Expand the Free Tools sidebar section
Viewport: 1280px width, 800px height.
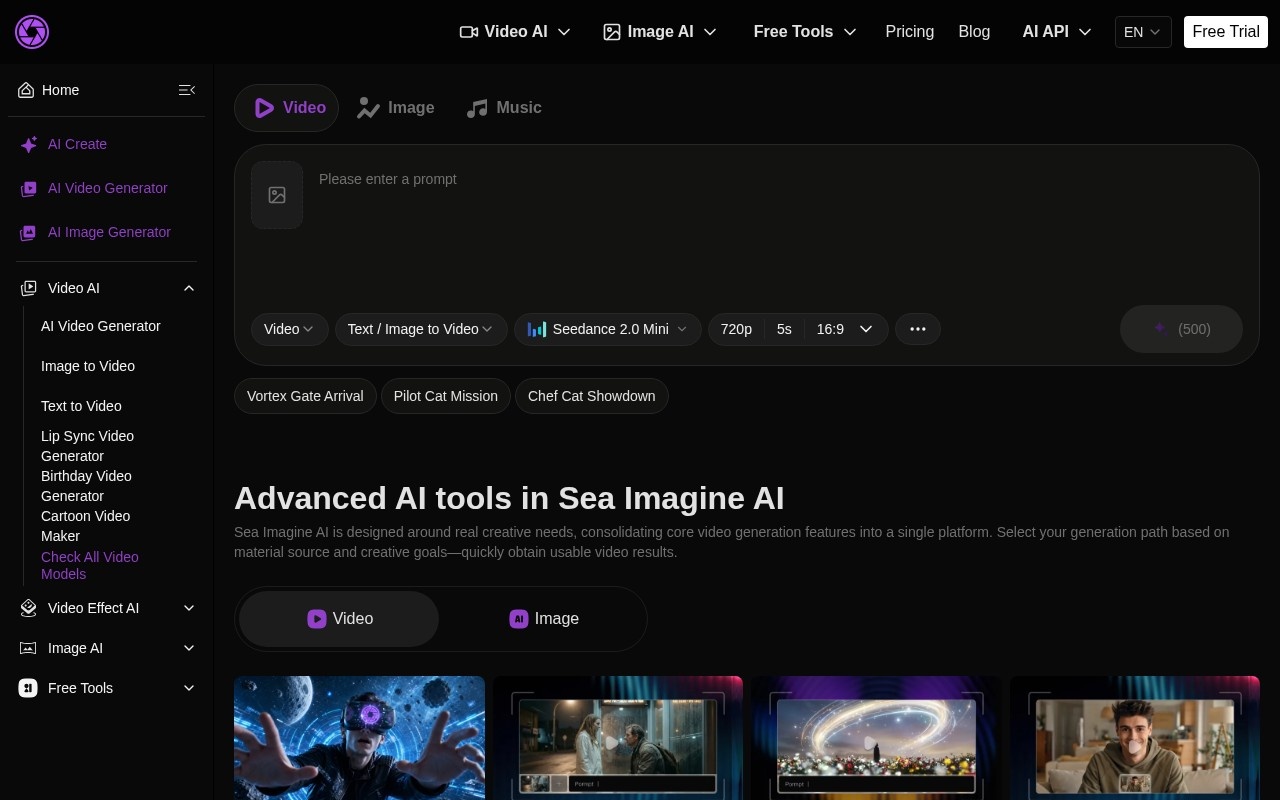coord(189,688)
